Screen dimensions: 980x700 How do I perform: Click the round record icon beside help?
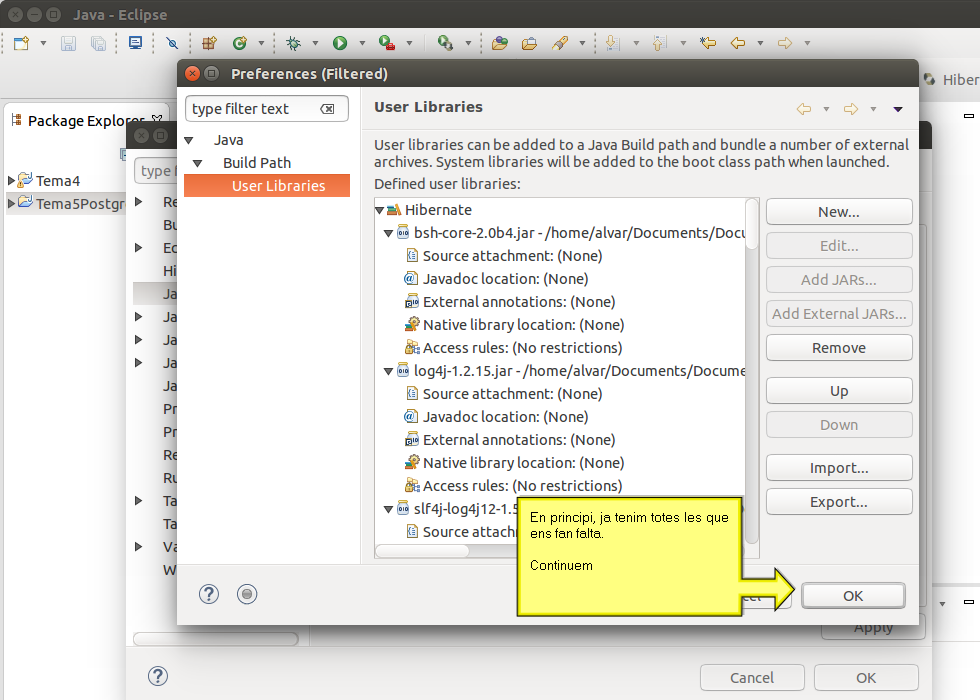pyautogui.click(x=247, y=594)
